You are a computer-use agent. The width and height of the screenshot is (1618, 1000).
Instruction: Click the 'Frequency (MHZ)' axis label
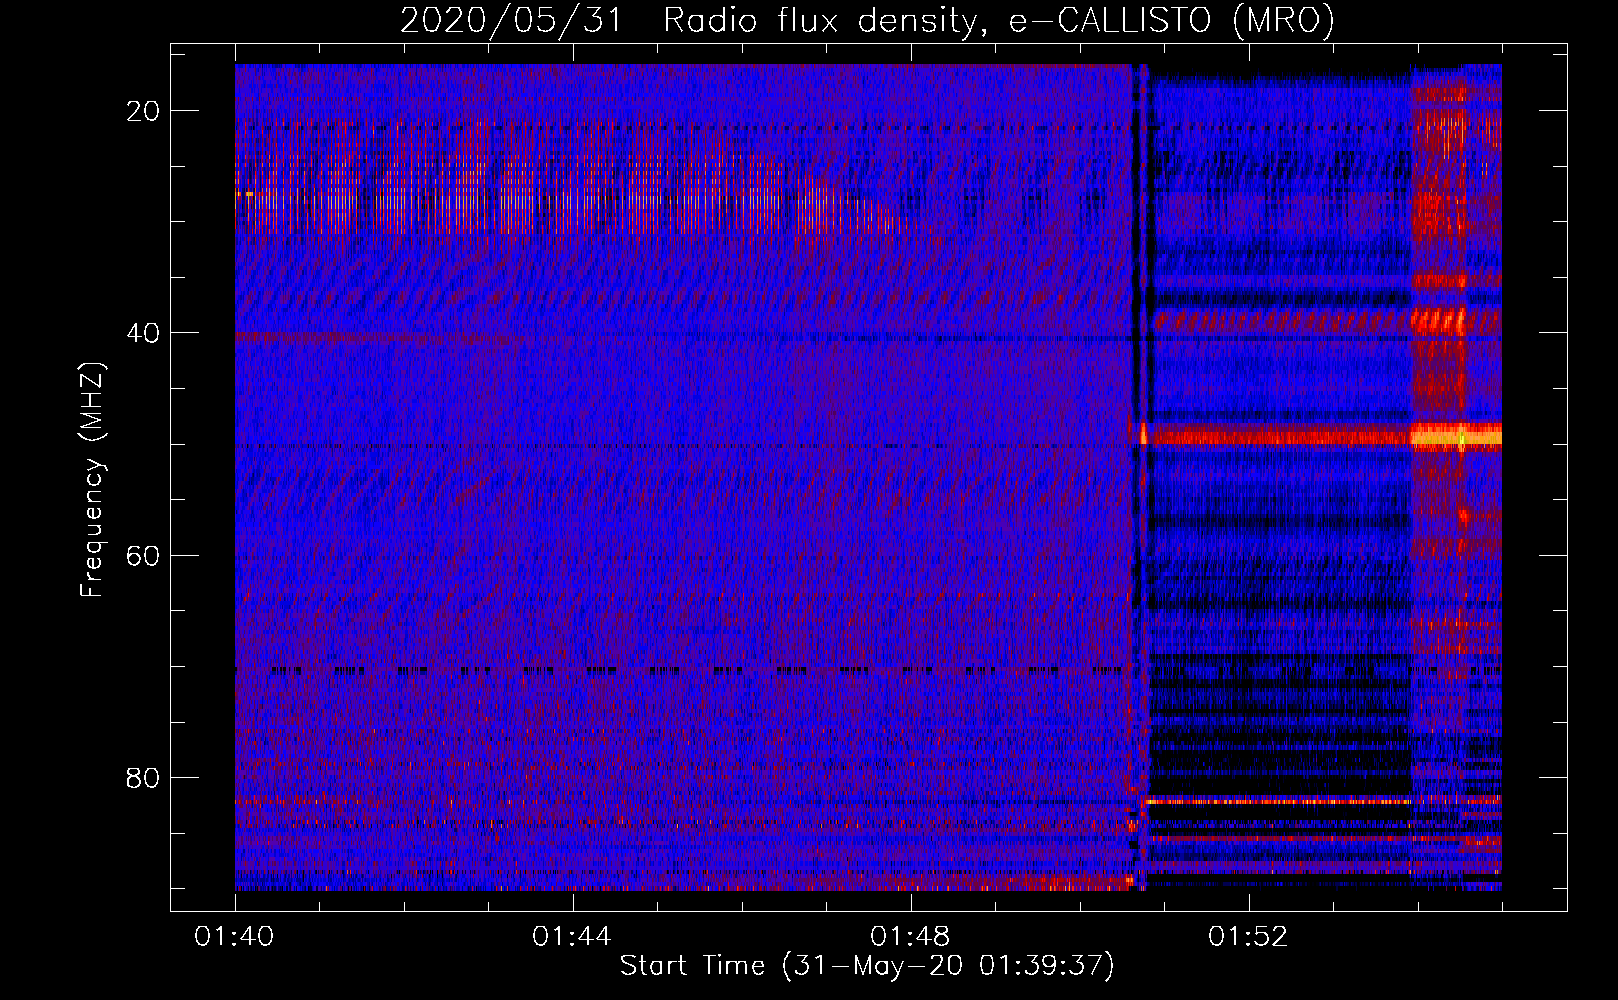(x=92, y=480)
